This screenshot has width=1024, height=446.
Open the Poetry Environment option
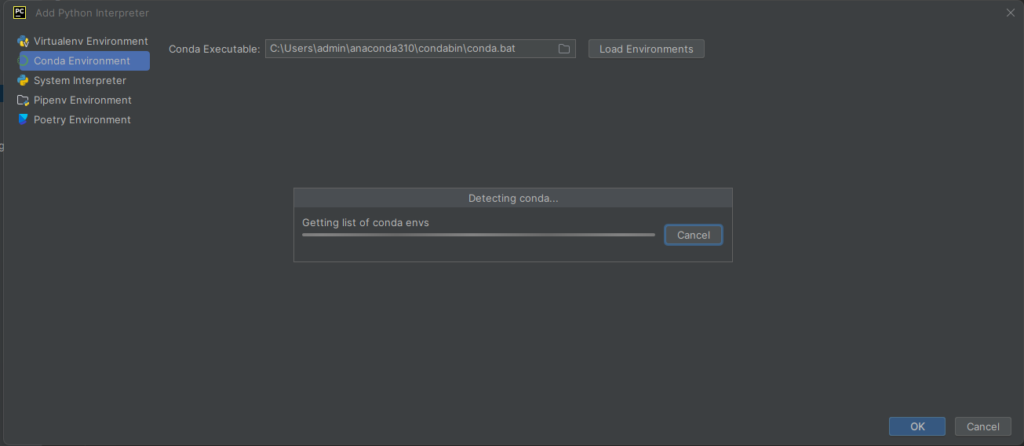coord(83,119)
